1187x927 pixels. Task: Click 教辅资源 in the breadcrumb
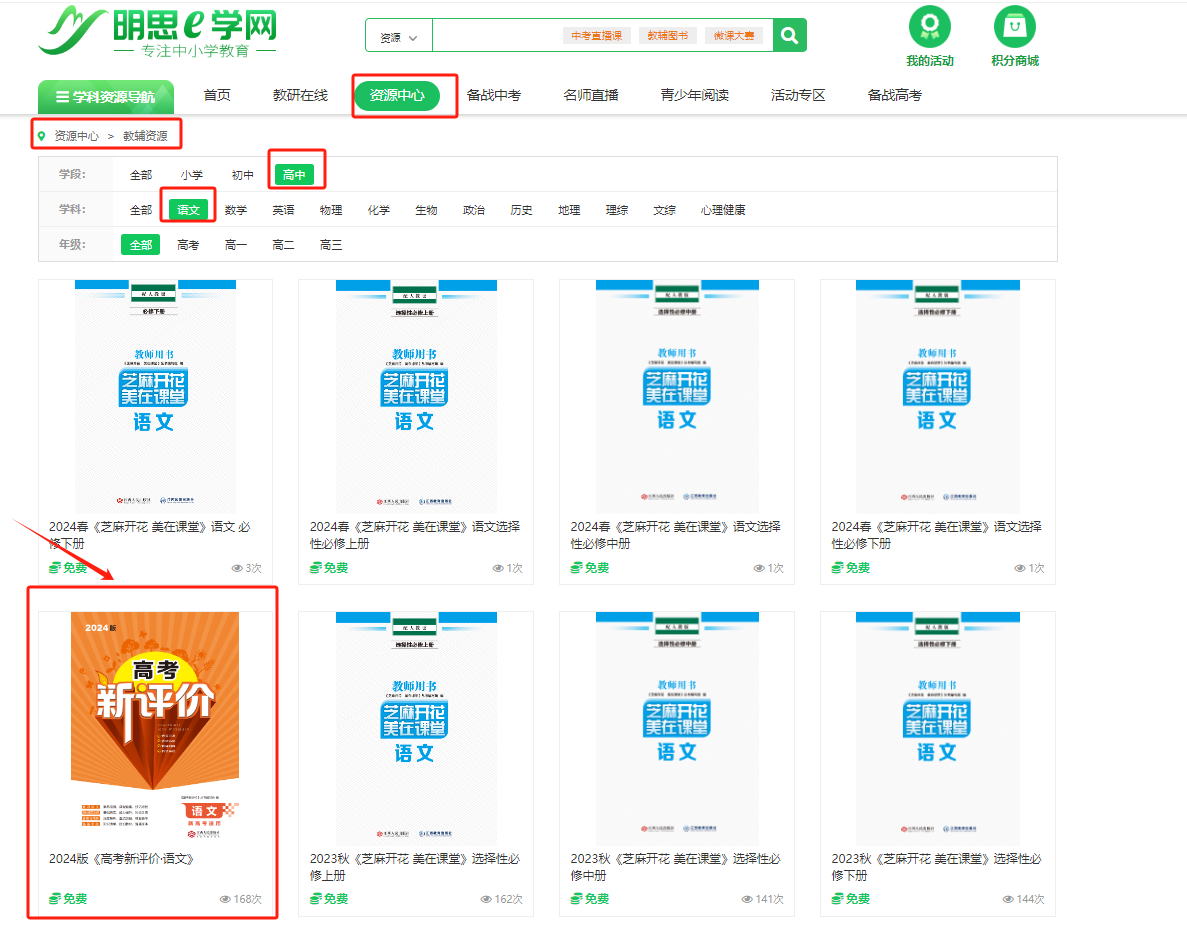(x=145, y=136)
